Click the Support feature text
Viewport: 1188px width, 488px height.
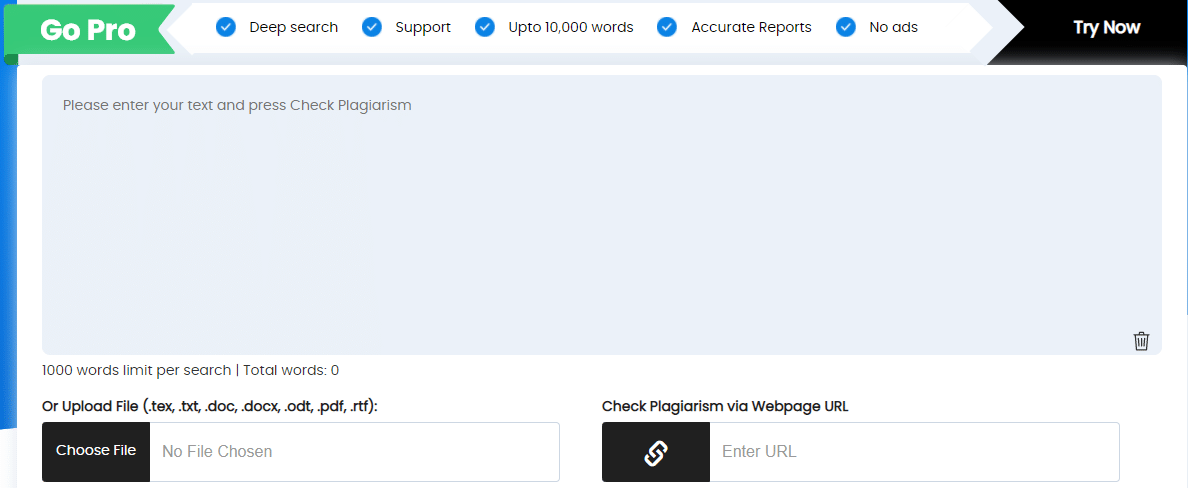423,28
